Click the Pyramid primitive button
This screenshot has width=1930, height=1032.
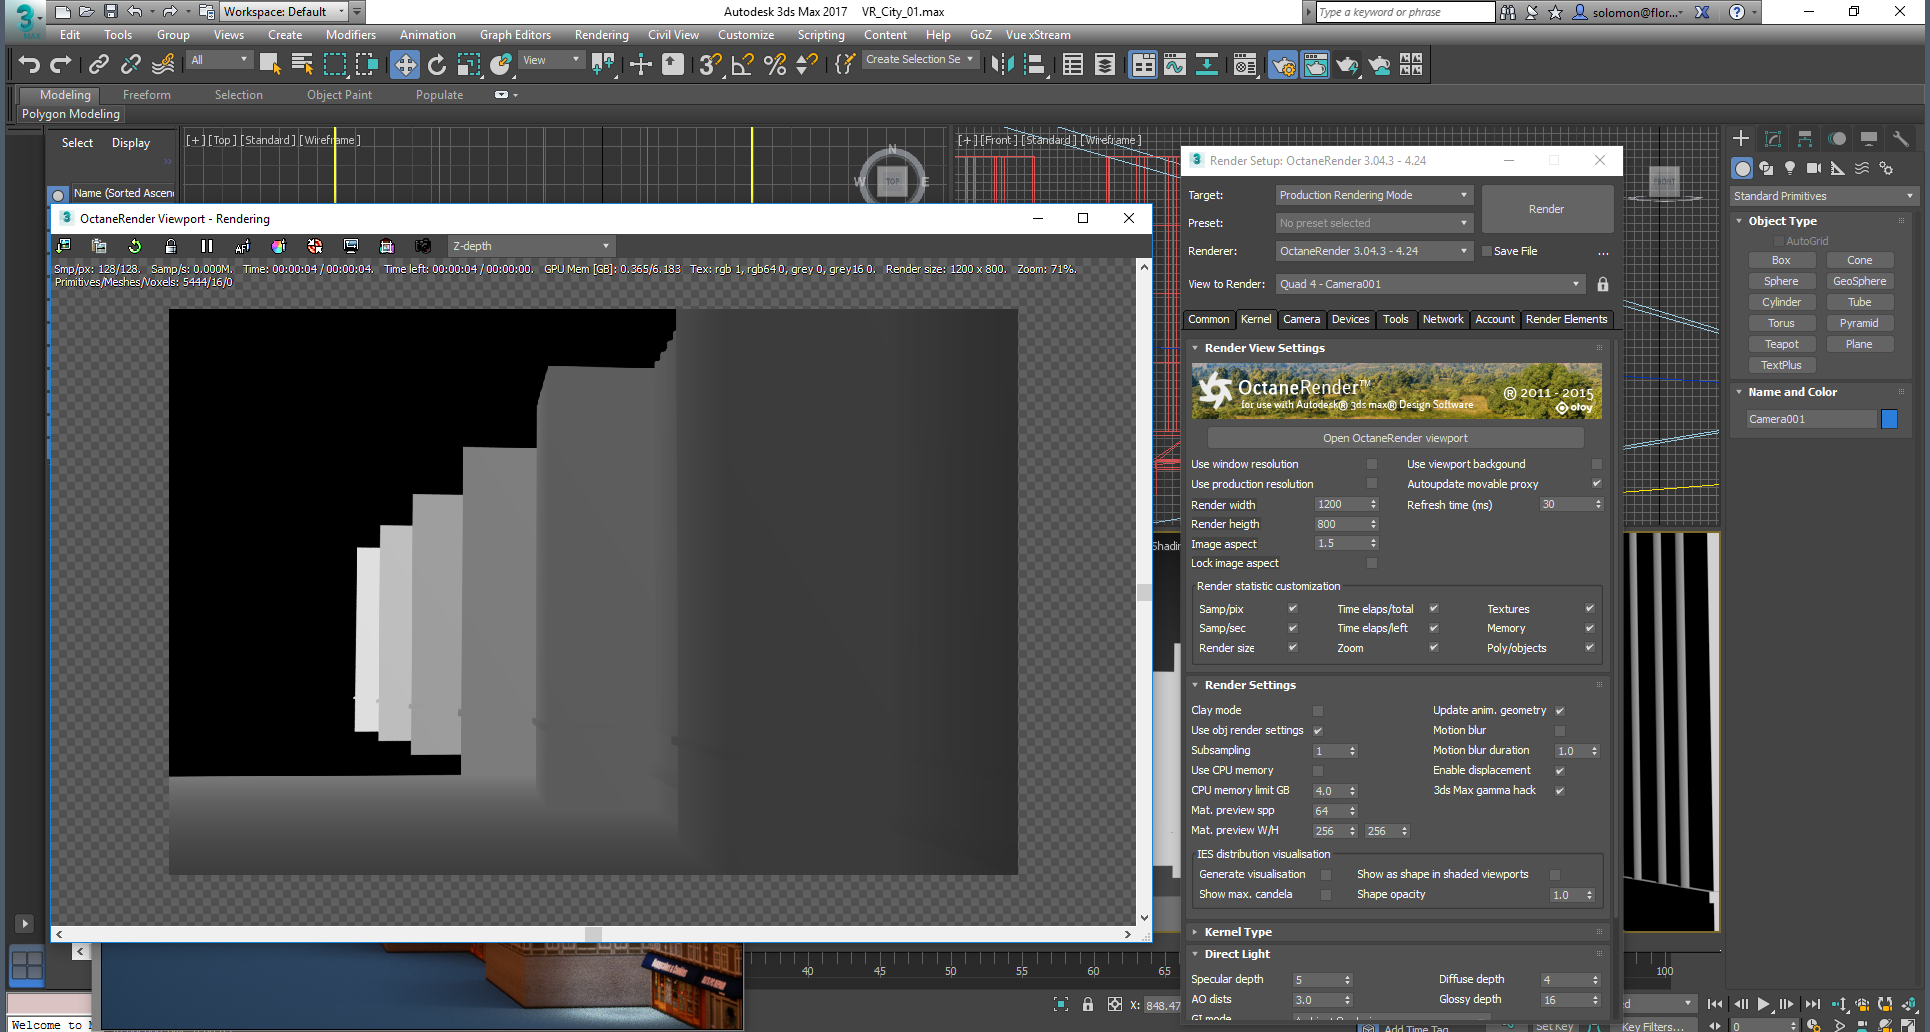click(x=1859, y=323)
